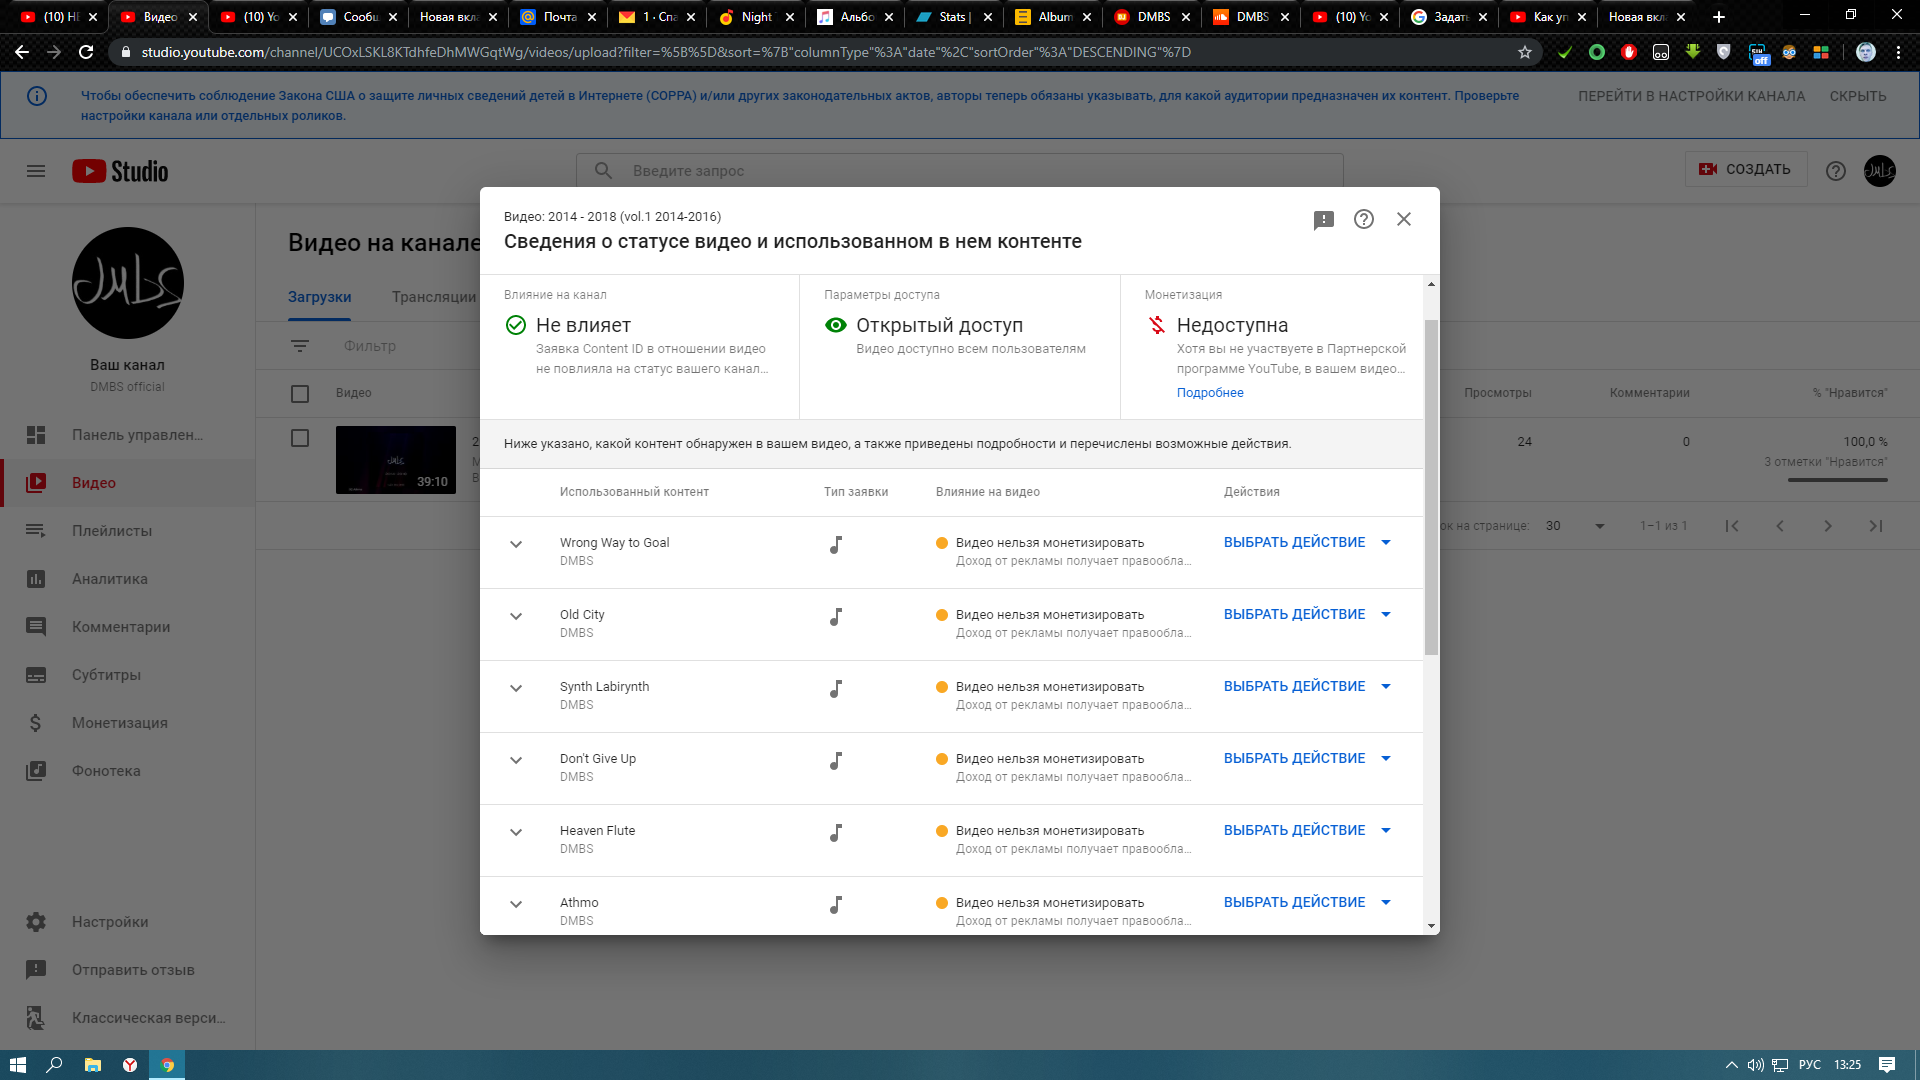The height and width of the screenshot is (1080, 1920).
Task: Click the filter icon beside Фильтр
Action: [x=300, y=346]
